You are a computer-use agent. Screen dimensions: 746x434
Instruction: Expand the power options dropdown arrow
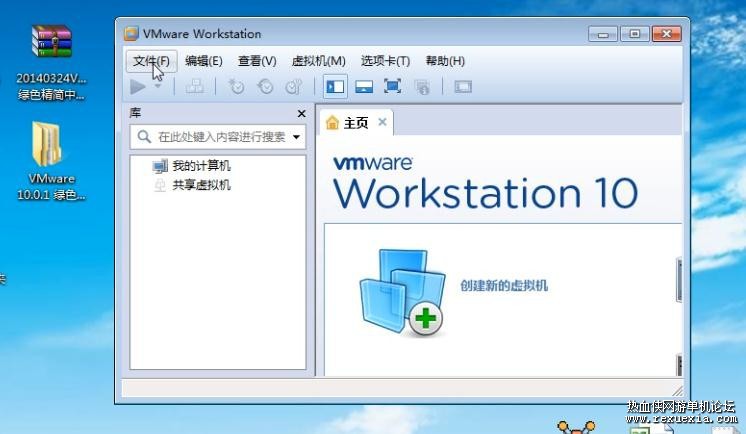(158, 87)
